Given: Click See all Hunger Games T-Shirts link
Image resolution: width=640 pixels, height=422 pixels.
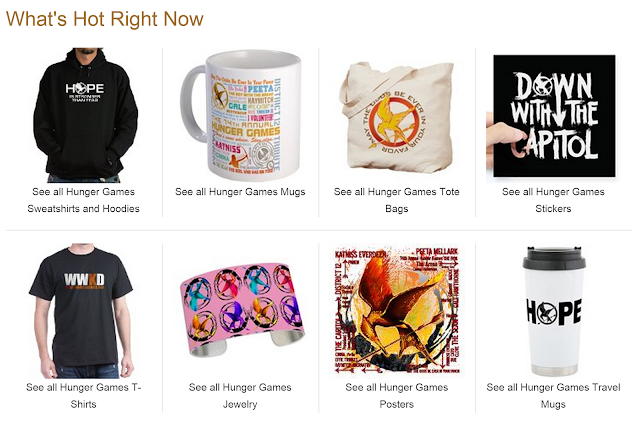Looking at the screenshot, I should pyautogui.click(x=83, y=395).
